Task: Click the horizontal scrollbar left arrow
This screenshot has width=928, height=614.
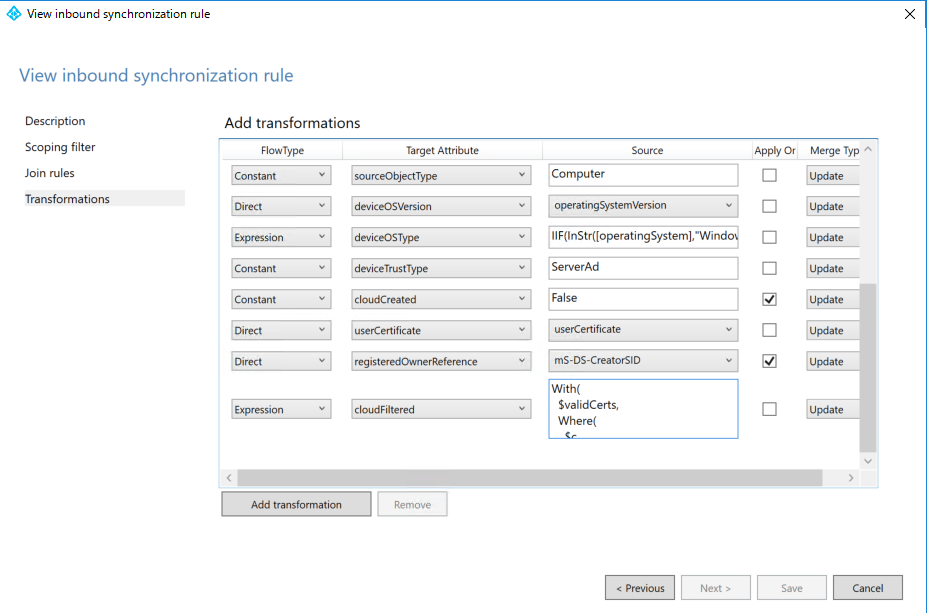Action: point(229,477)
